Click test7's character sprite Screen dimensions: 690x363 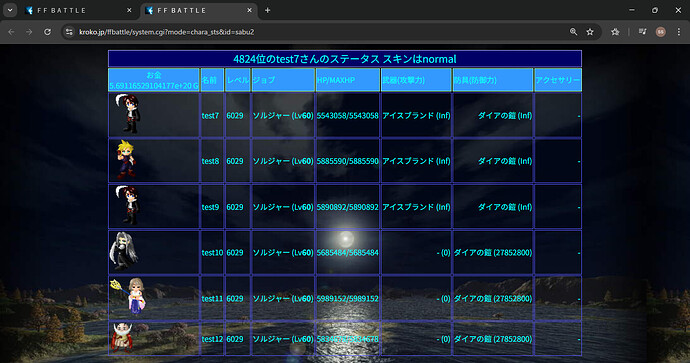click(128, 114)
